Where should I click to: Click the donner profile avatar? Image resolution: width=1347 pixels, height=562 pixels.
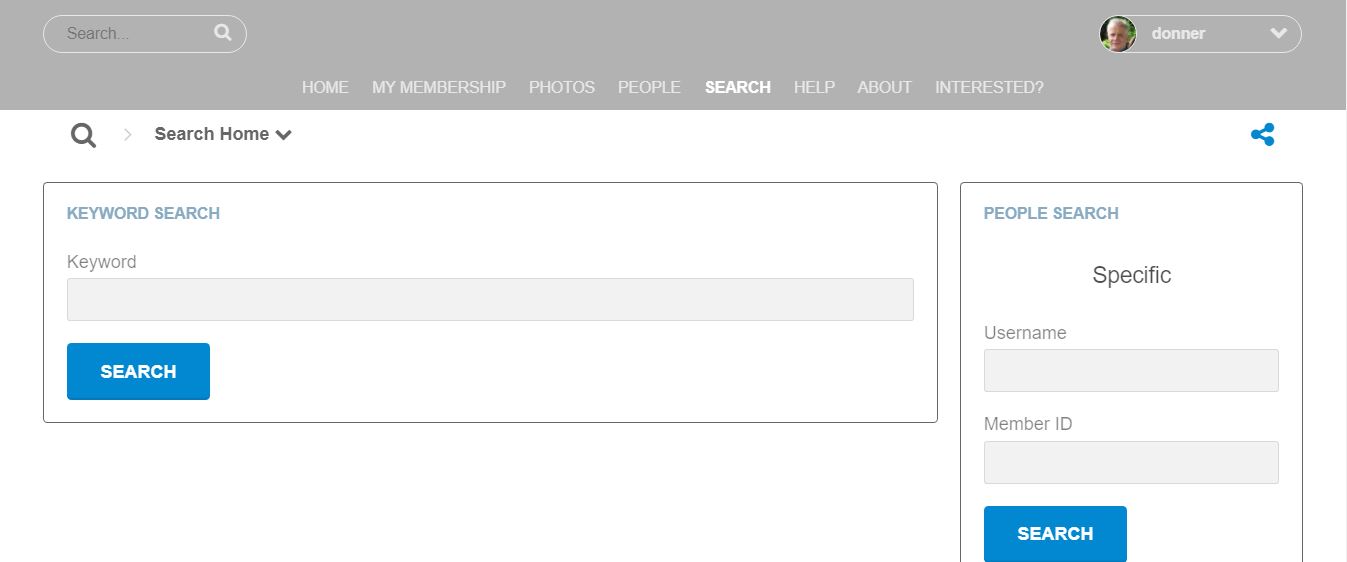[1118, 34]
